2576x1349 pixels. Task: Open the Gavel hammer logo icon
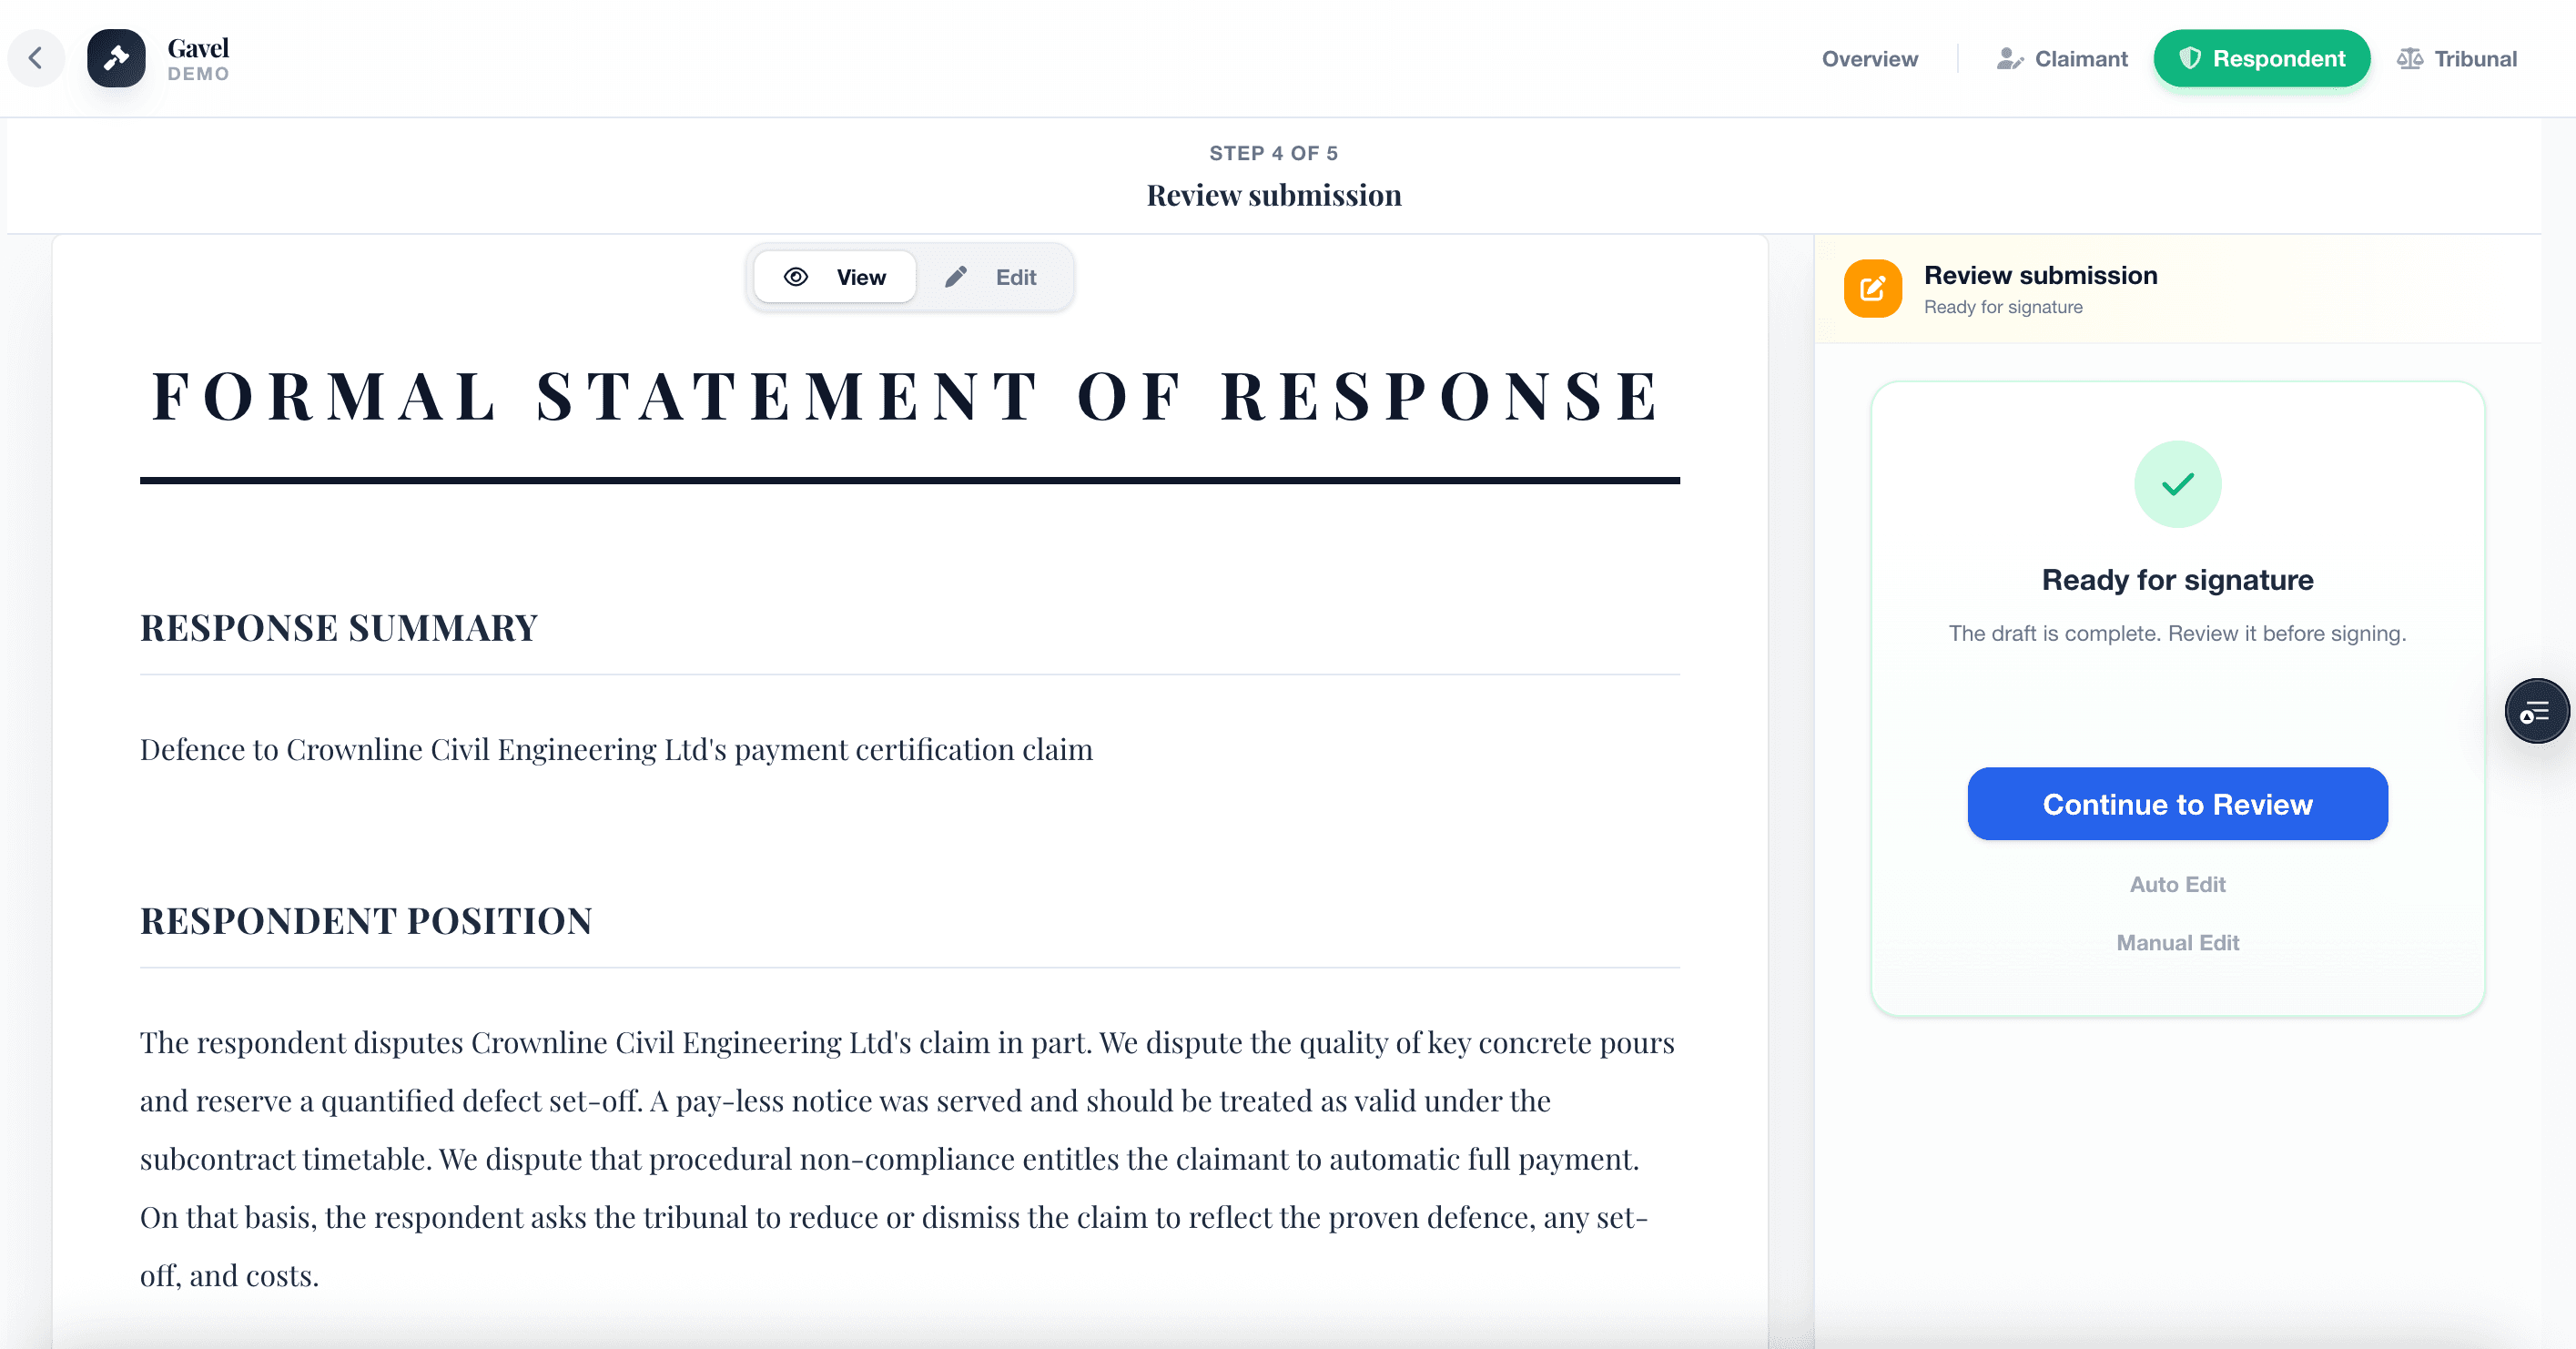tap(116, 58)
